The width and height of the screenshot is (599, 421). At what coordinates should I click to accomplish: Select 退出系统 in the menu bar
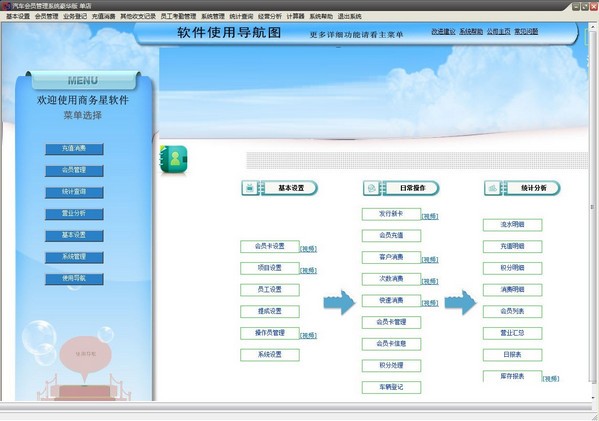coord(350,16)
